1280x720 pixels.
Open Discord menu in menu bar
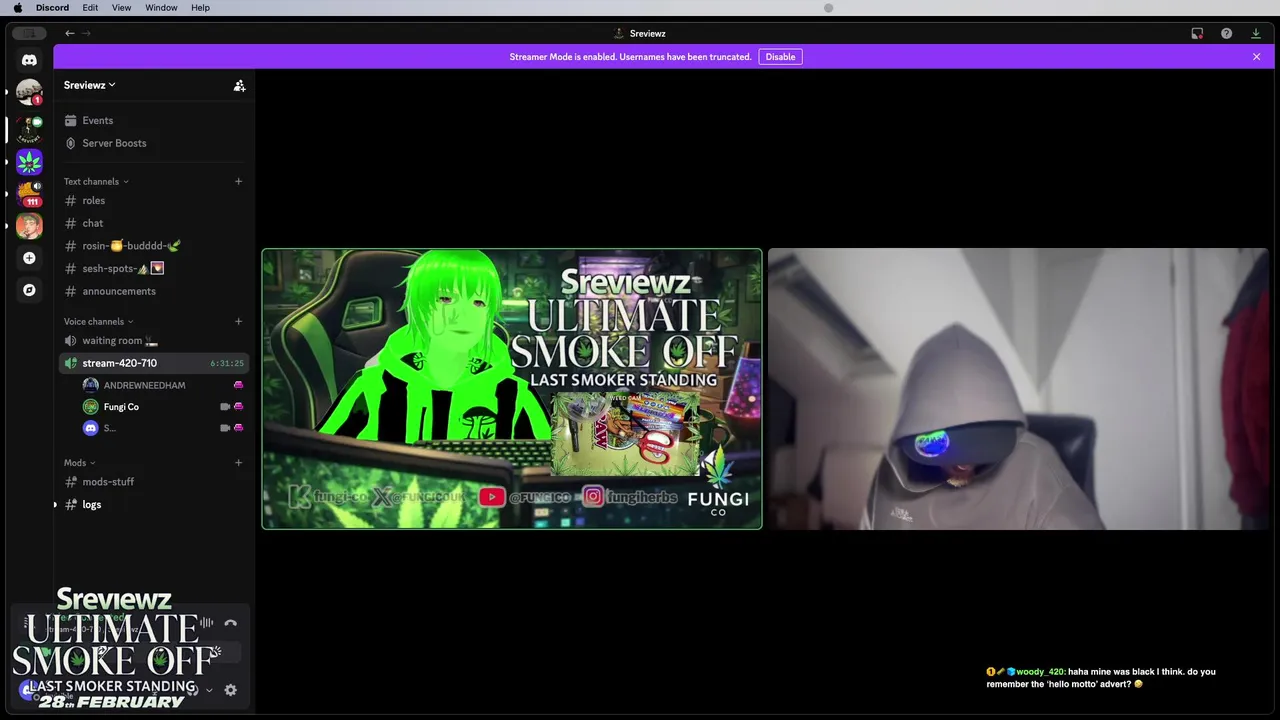pyautogui.click(x=52, y=7)
